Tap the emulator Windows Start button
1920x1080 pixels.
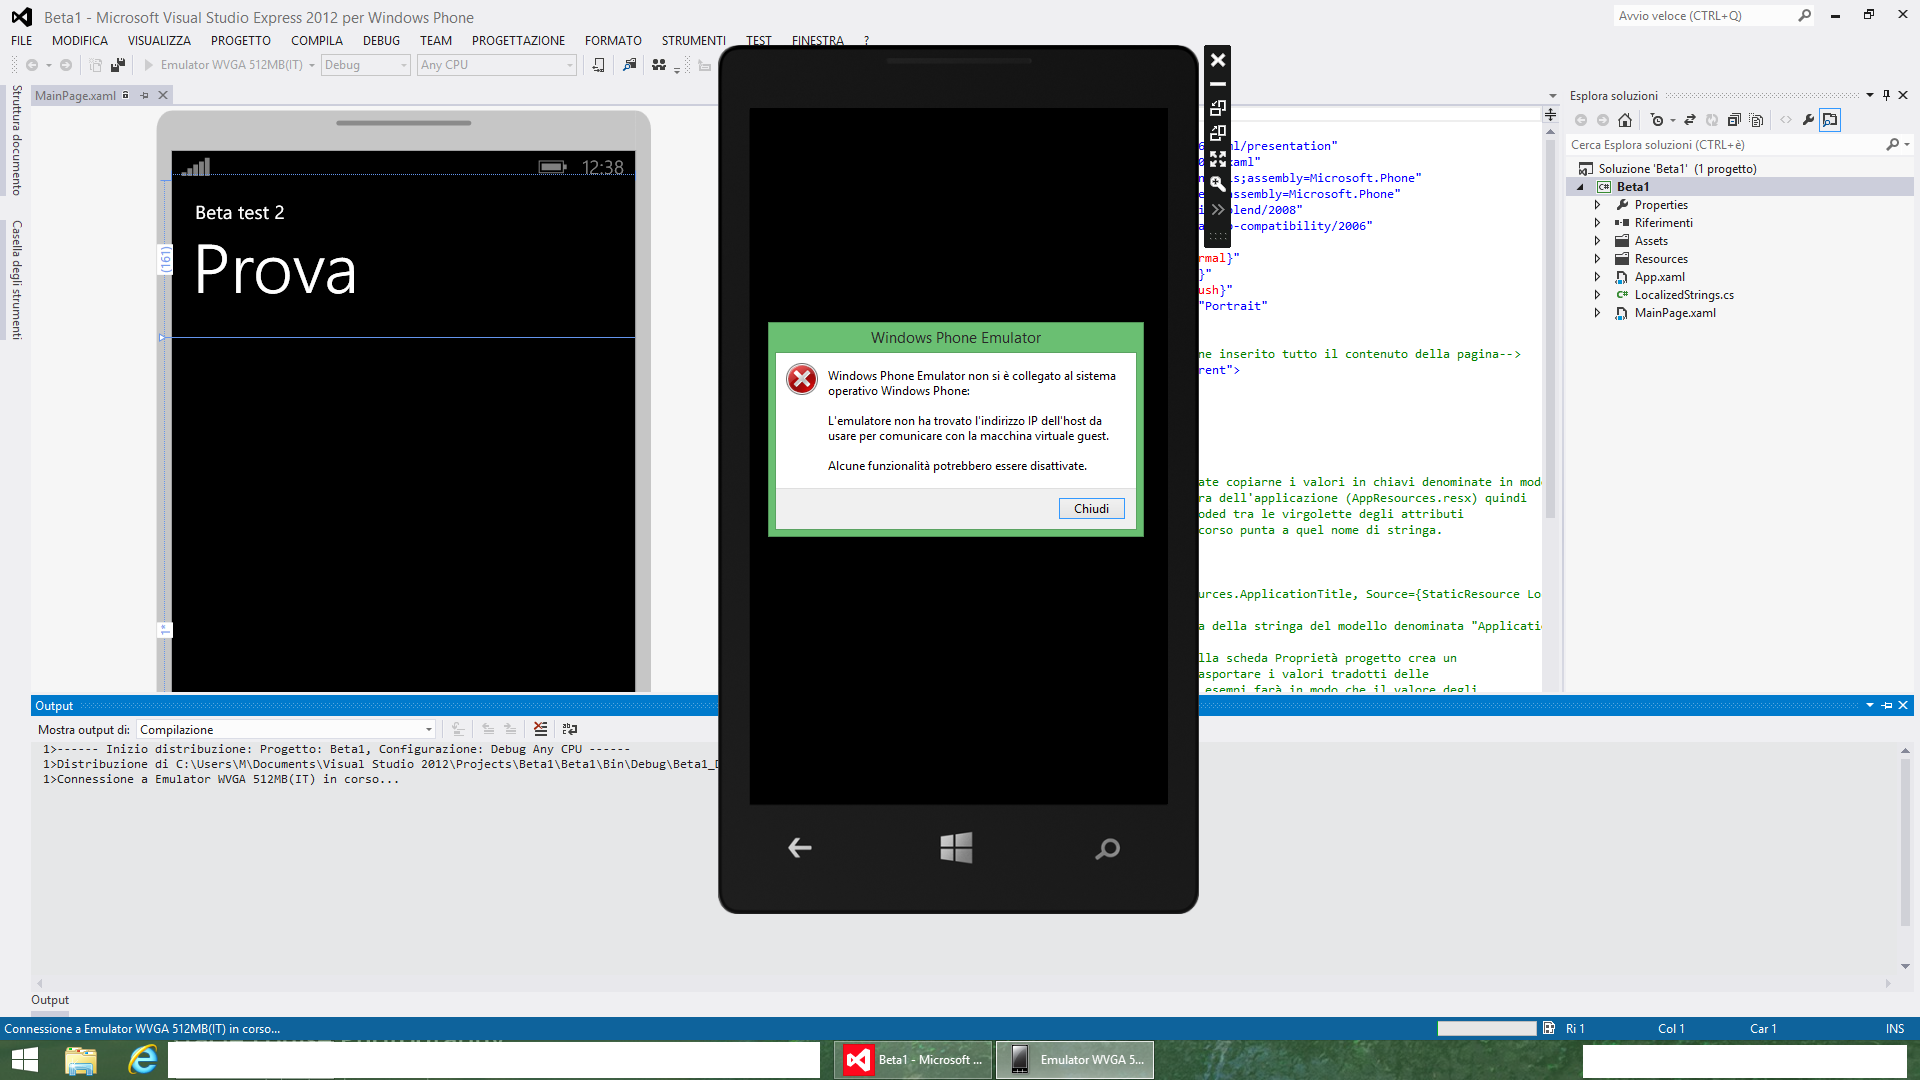[956, 848]
